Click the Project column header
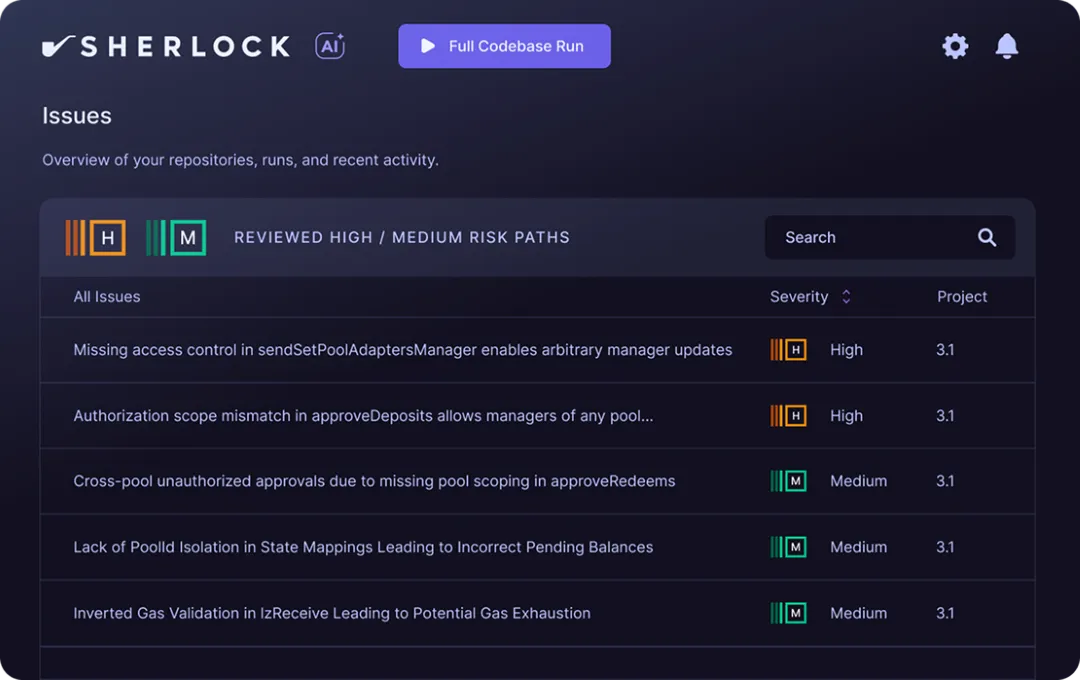 [x=962, y=297]
